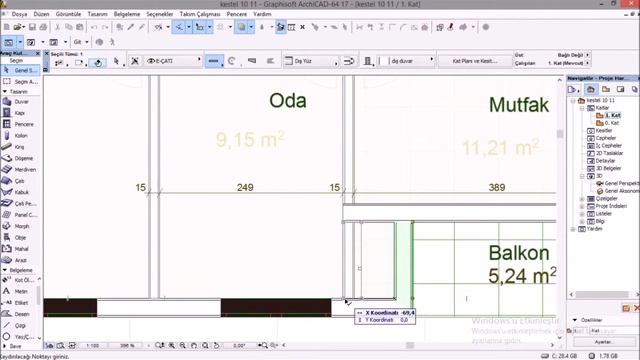The image size is (640, 360).
Task: Collapse the Tasarım toolbox section
Action: pos(5,92)
